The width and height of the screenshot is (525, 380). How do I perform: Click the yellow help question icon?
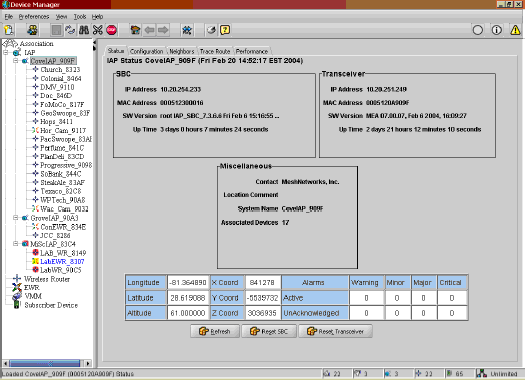click(225, 30)
